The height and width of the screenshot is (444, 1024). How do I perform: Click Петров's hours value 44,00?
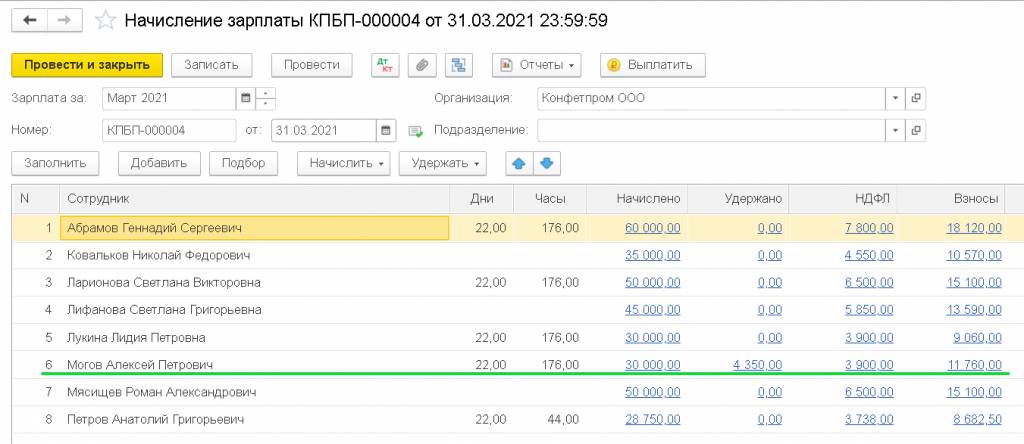(563, 420)
